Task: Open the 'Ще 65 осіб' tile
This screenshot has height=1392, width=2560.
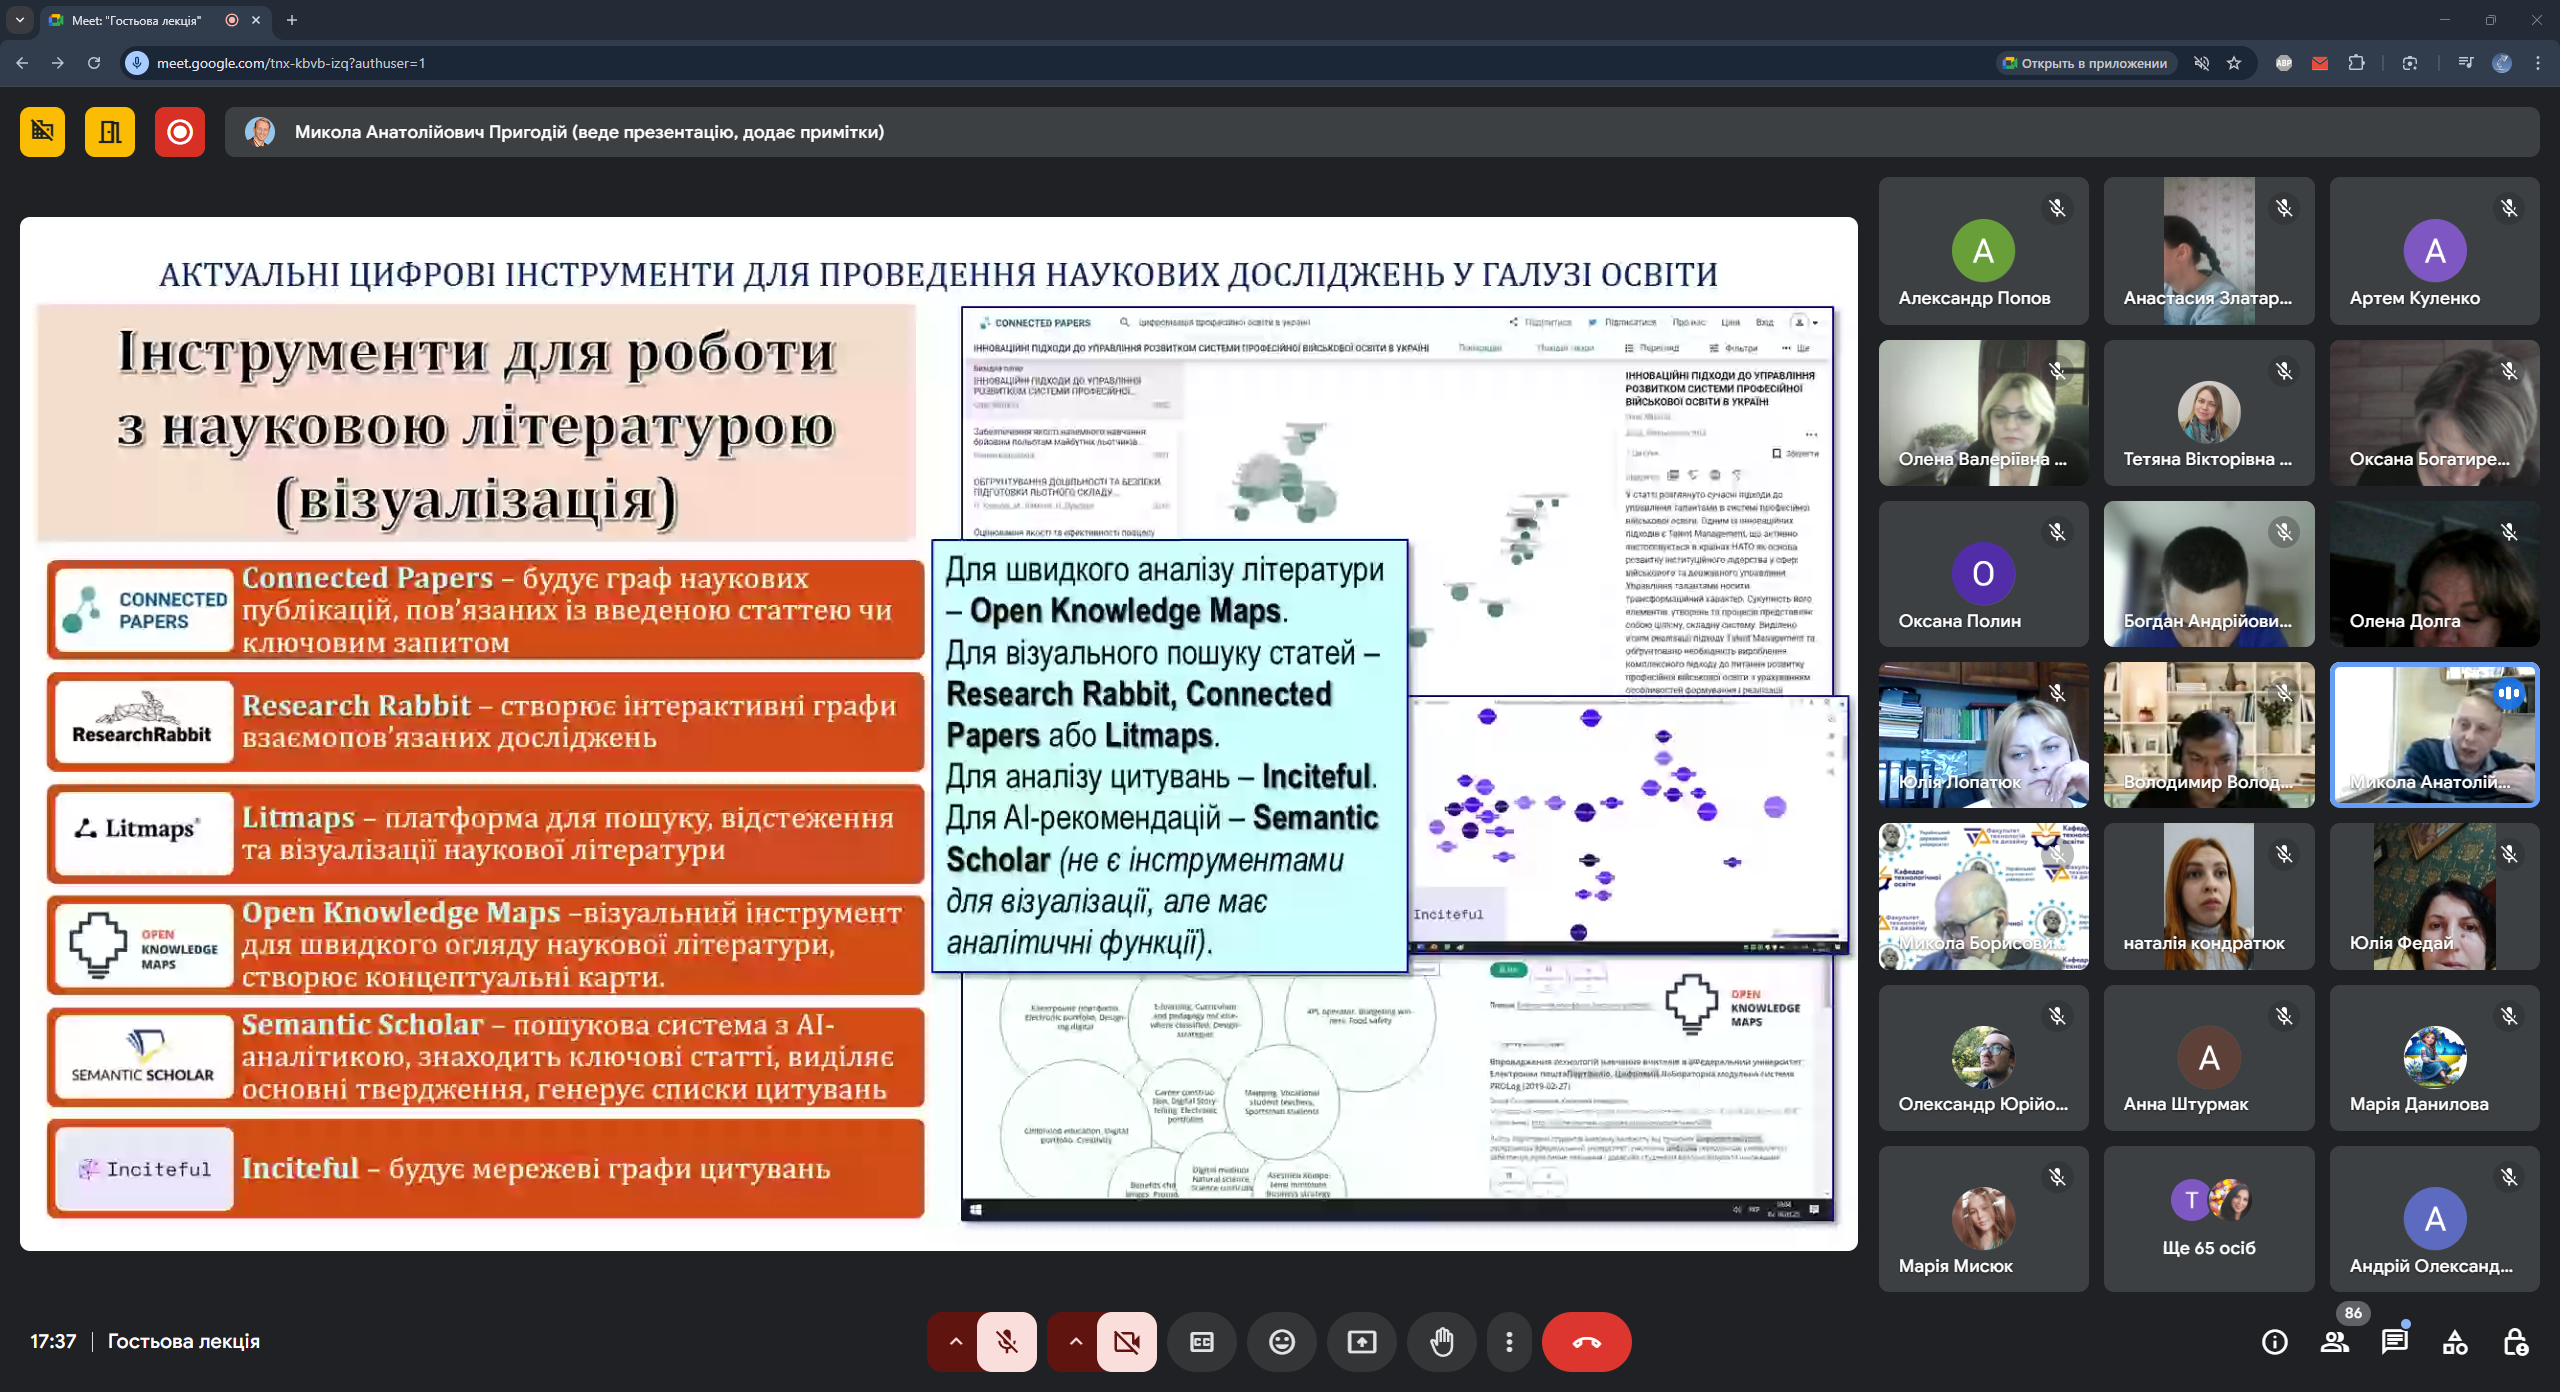Action: [x=2209, y=1219]
